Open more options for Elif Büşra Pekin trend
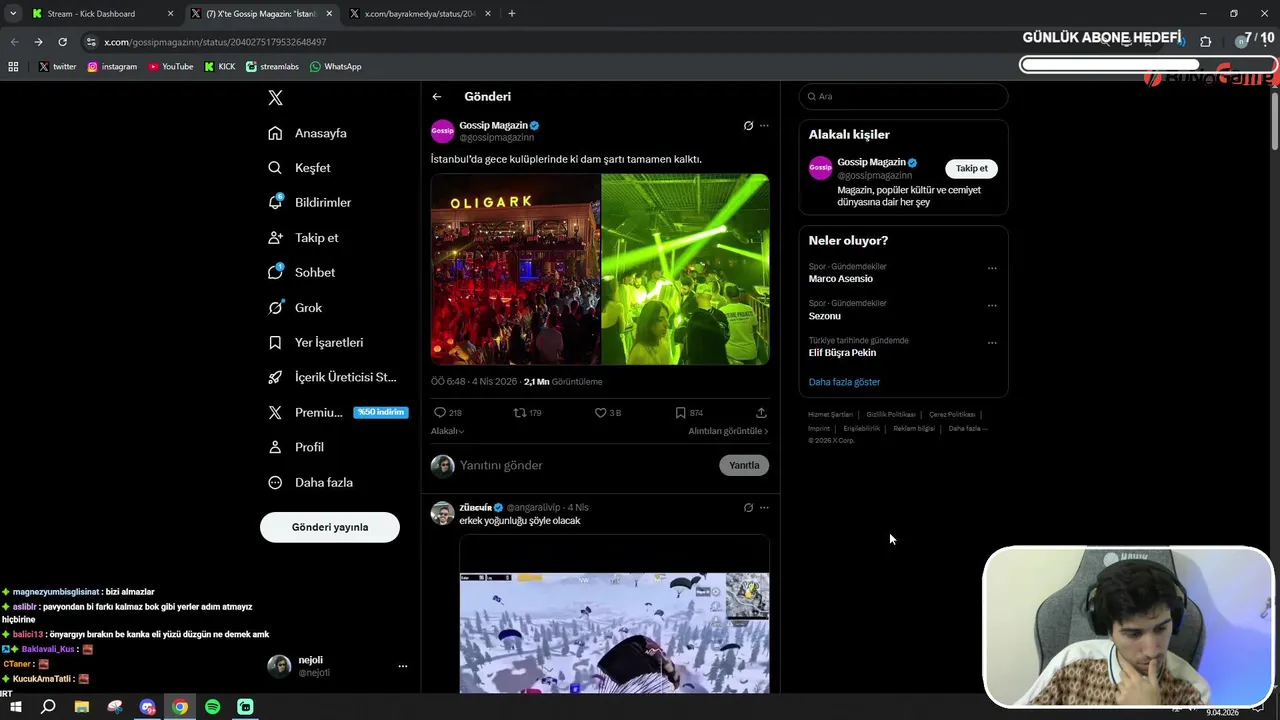The image size is (1280, 720). click(x=992, y=342)
